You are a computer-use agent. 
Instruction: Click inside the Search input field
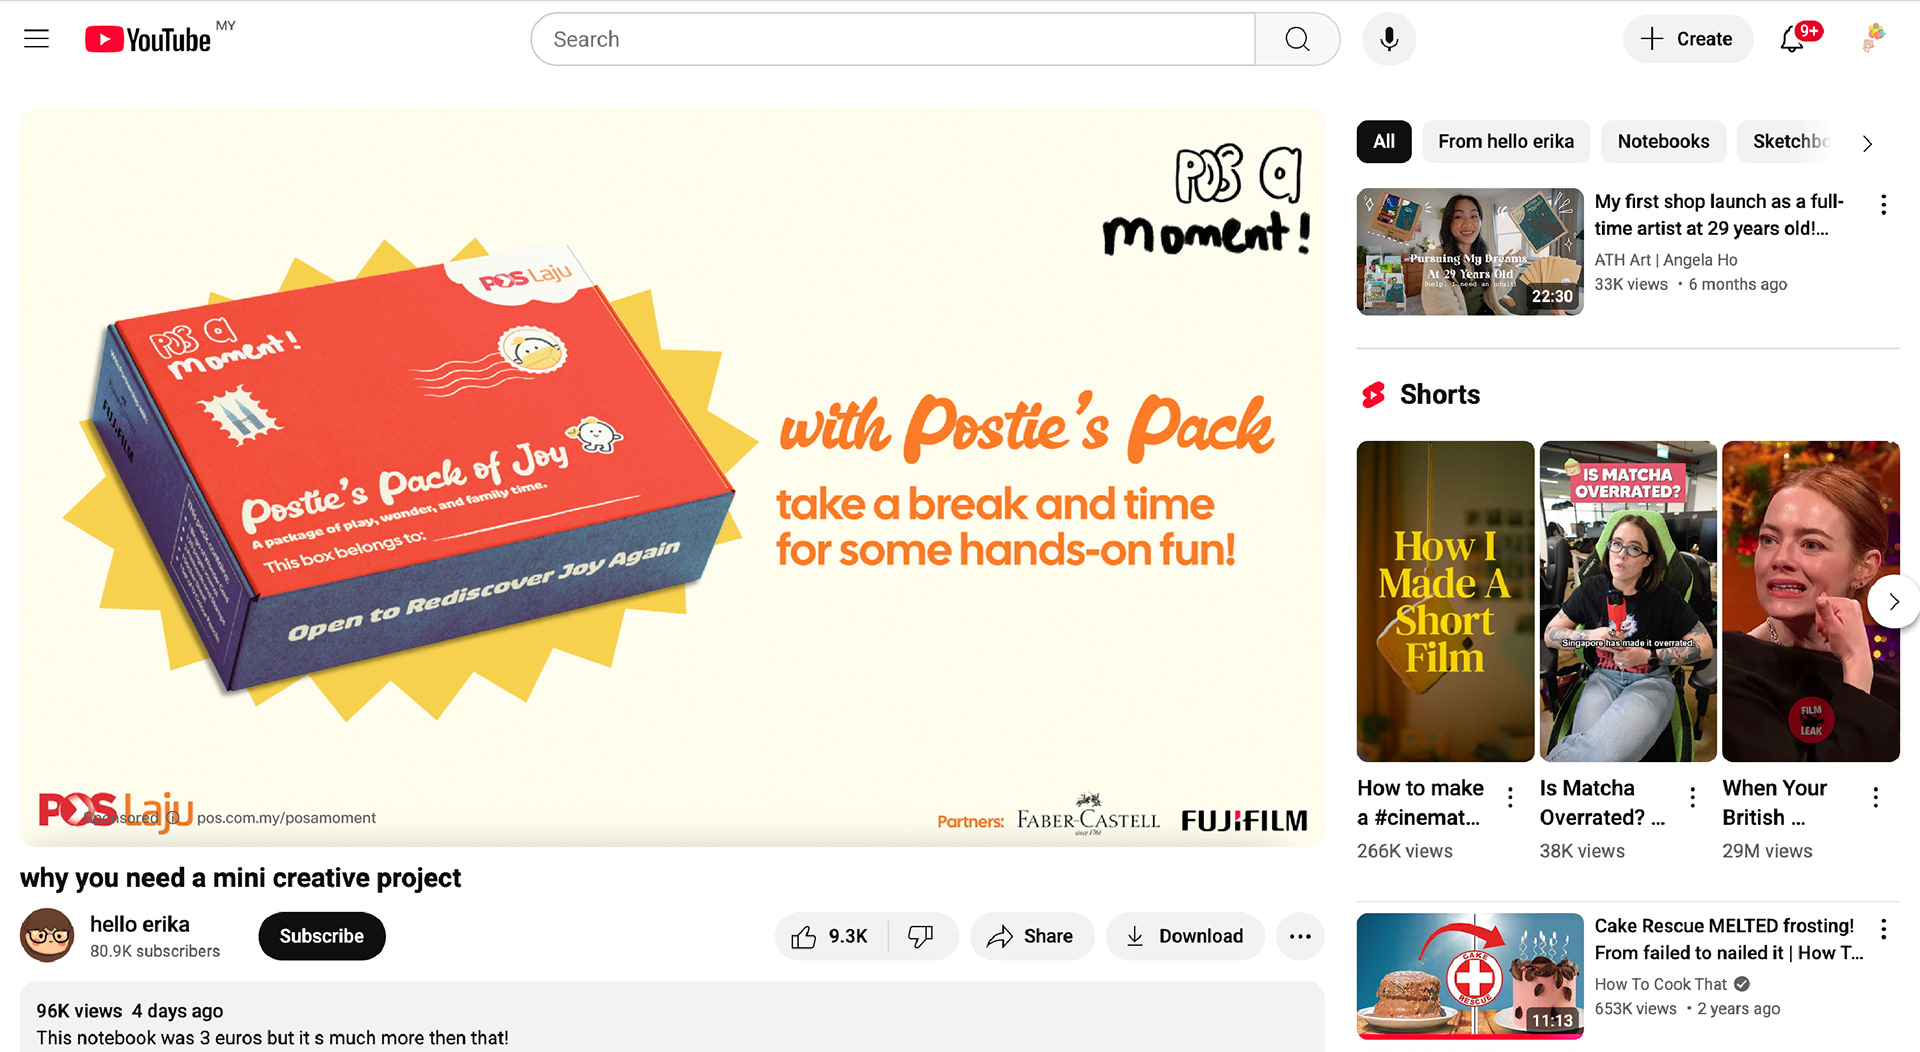[x=893, y=39]
